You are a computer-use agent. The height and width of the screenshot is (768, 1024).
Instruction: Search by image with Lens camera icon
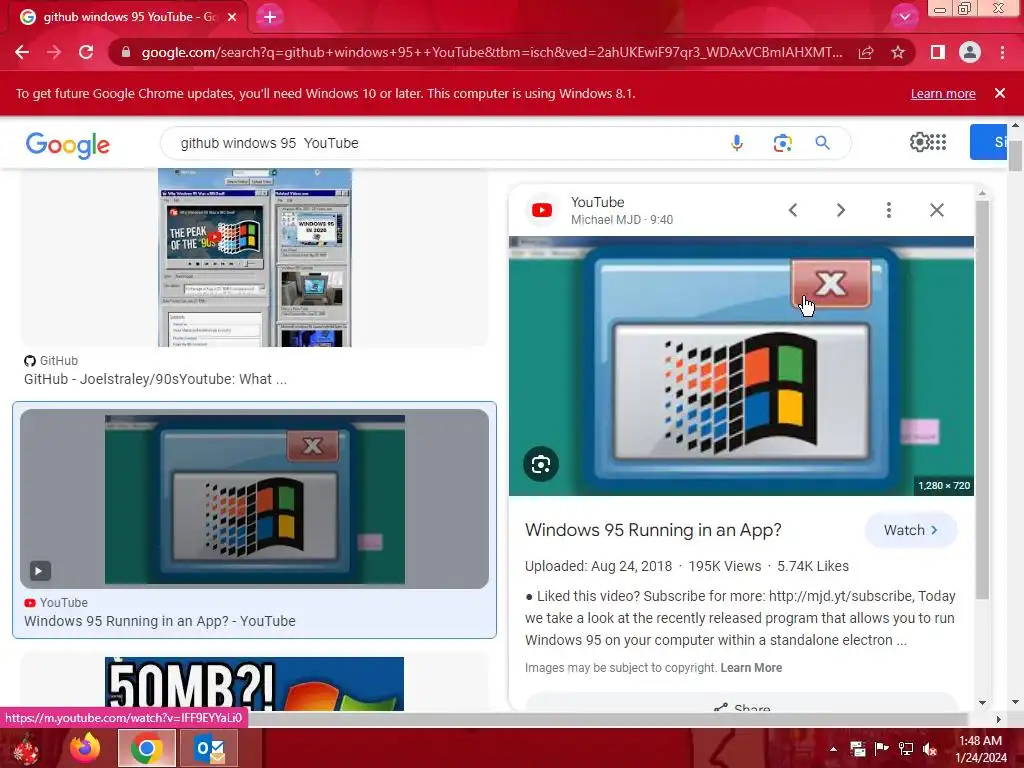(x=782, y=143)
